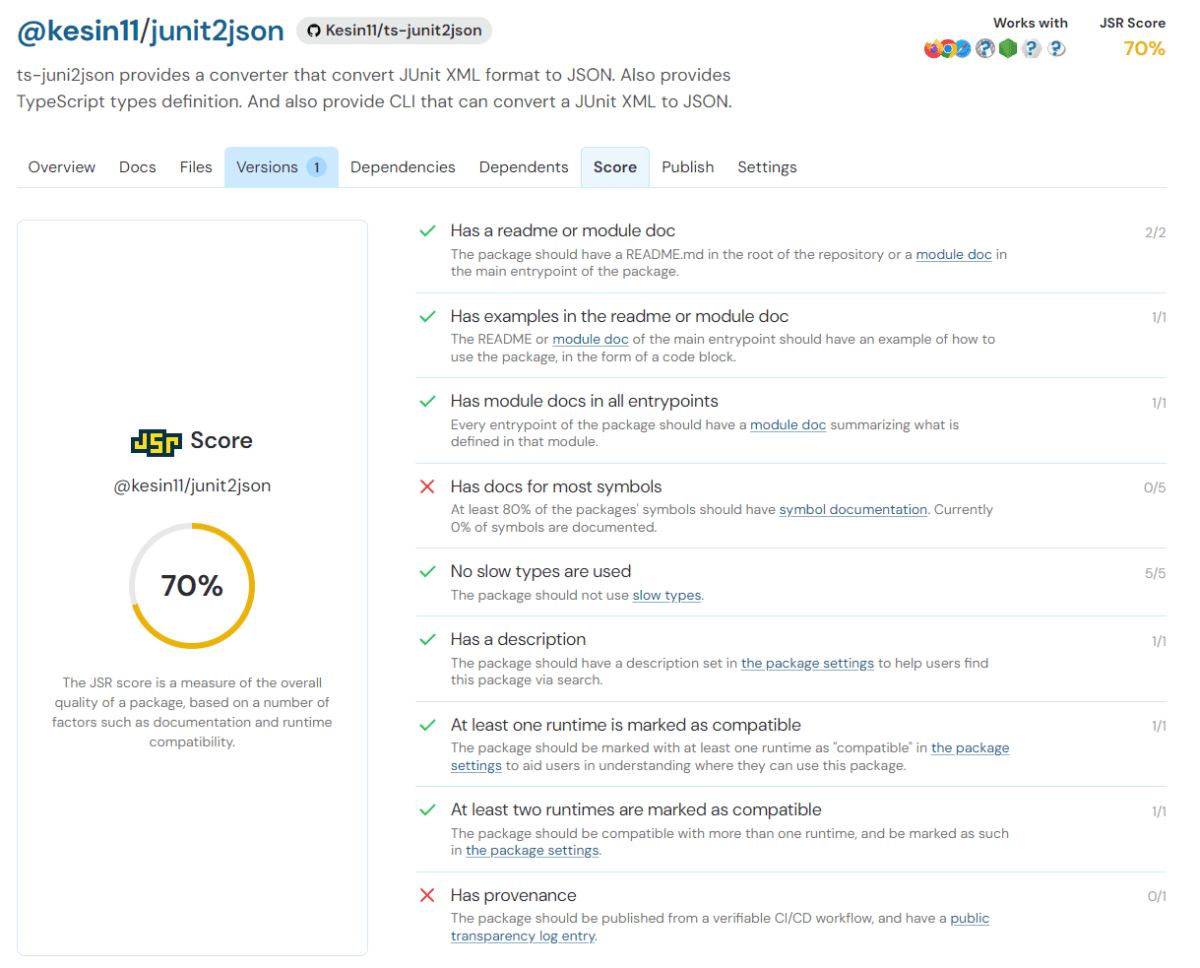Open the Kesin11/ts-junit2json GitHub repository badge

tap(394, 31)
